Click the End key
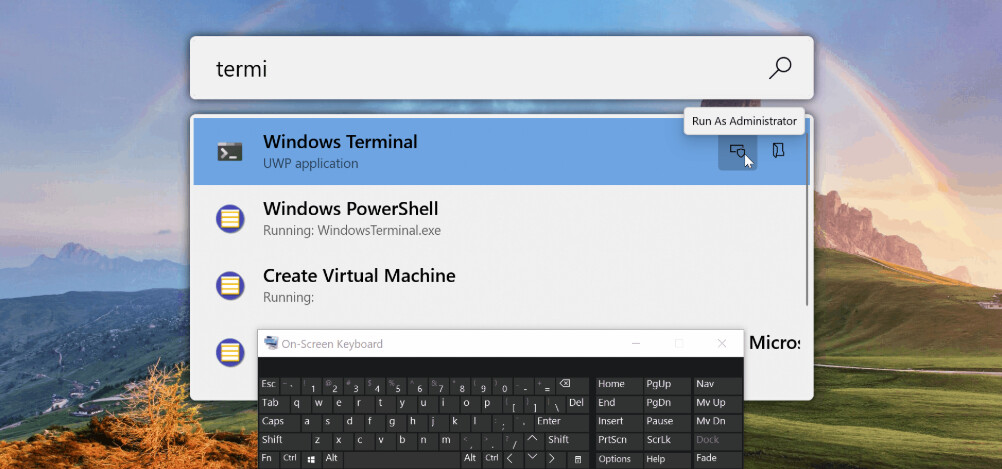1002x469 pixels. tap(619, 404)
